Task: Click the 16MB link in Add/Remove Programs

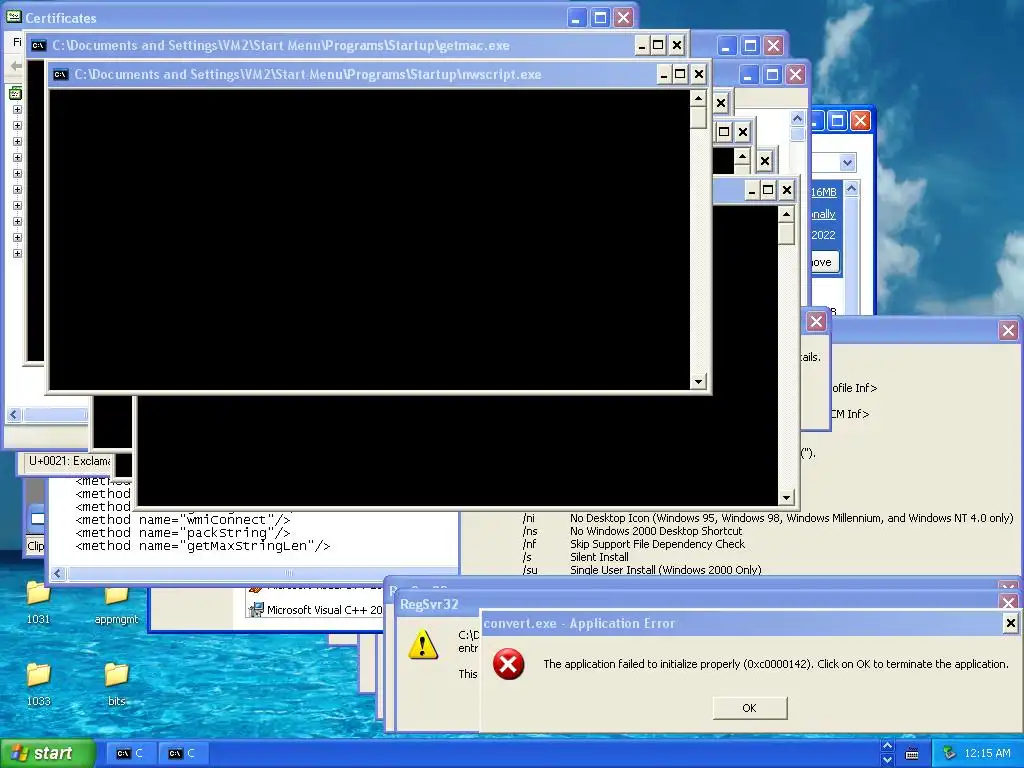Action: (824, 192)
